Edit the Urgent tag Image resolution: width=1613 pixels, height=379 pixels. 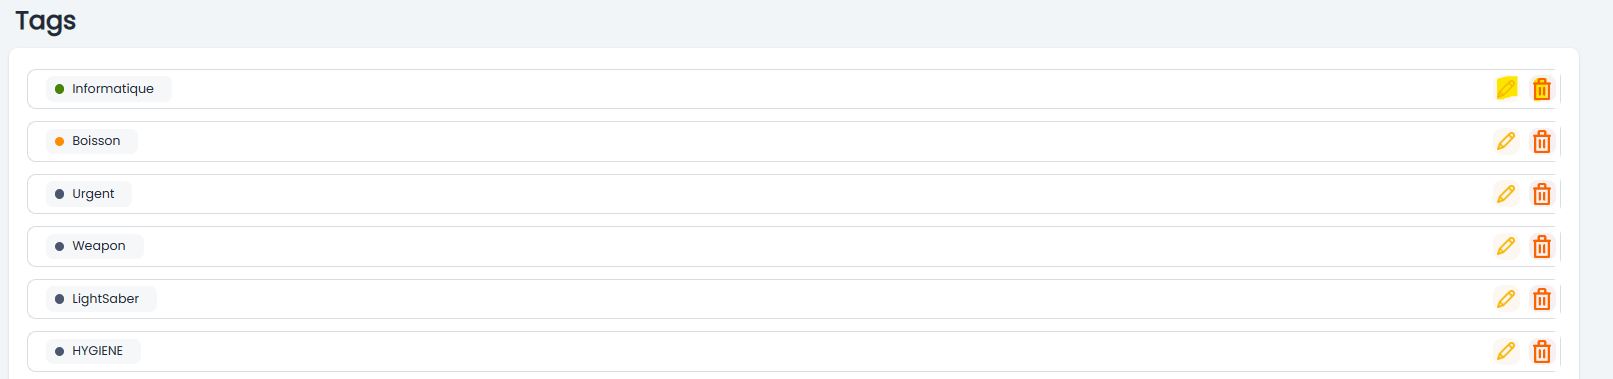point(1506,194)
